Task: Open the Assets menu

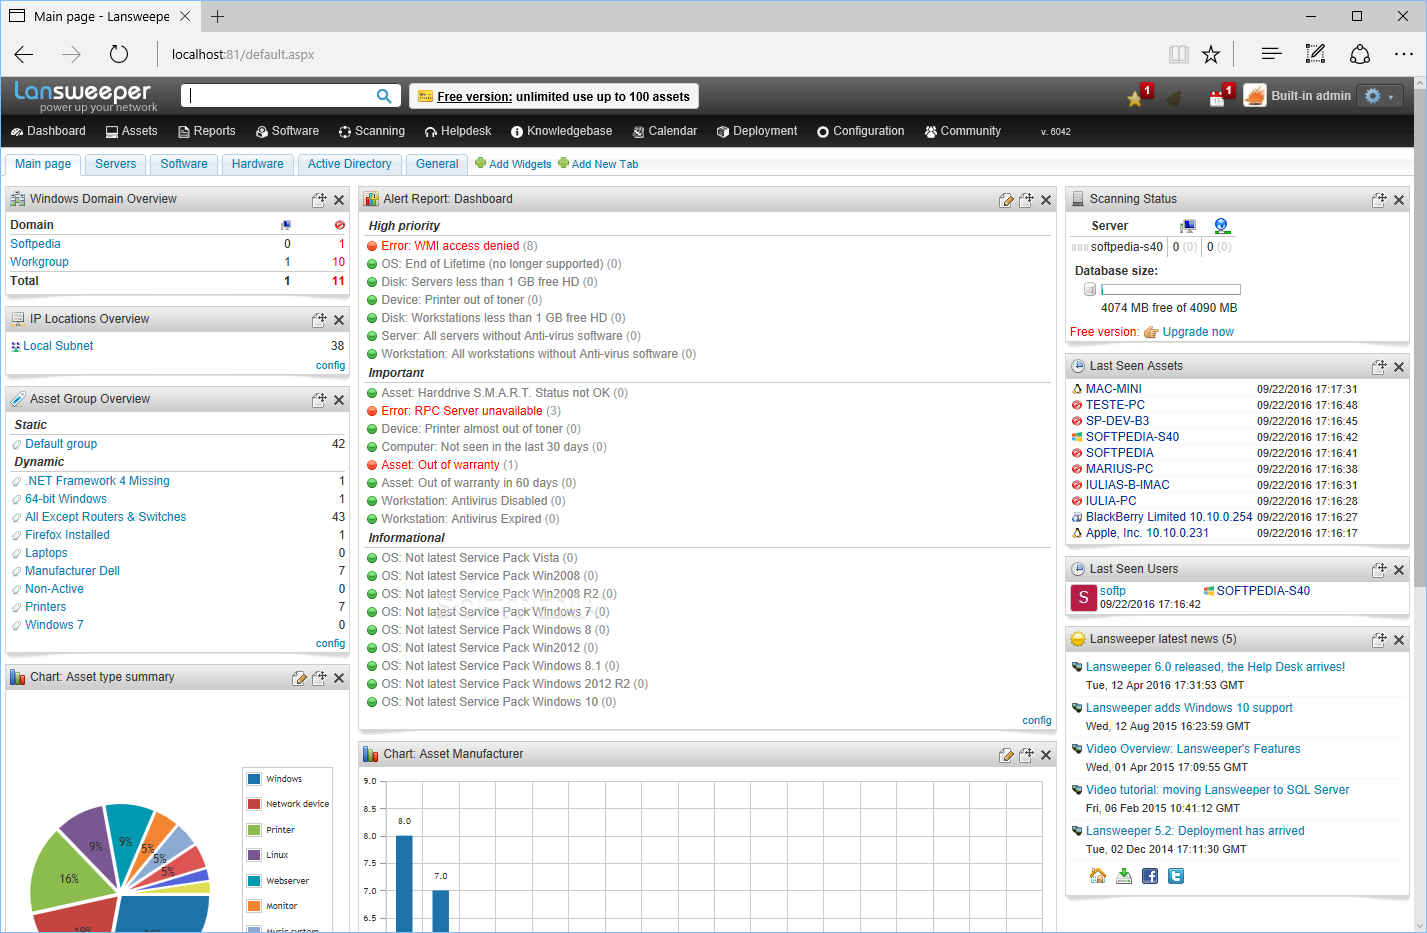Action: coord(131,131)
